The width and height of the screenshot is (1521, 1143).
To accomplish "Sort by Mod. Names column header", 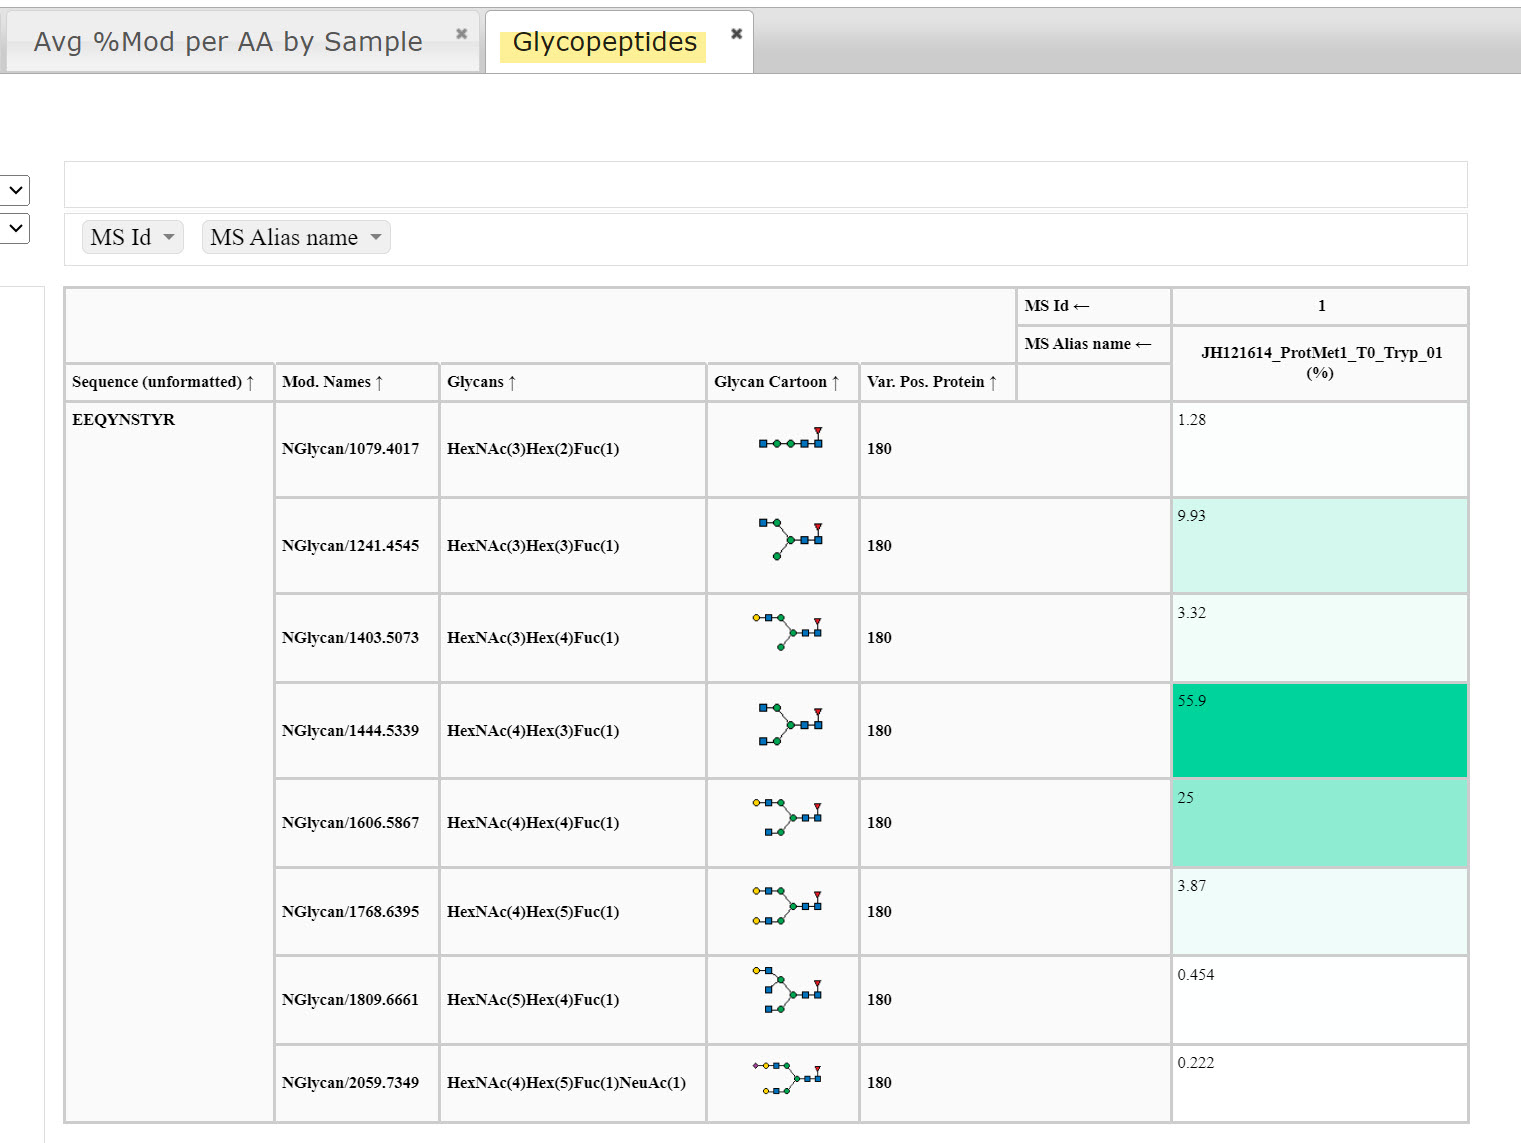I will [357, 382].
